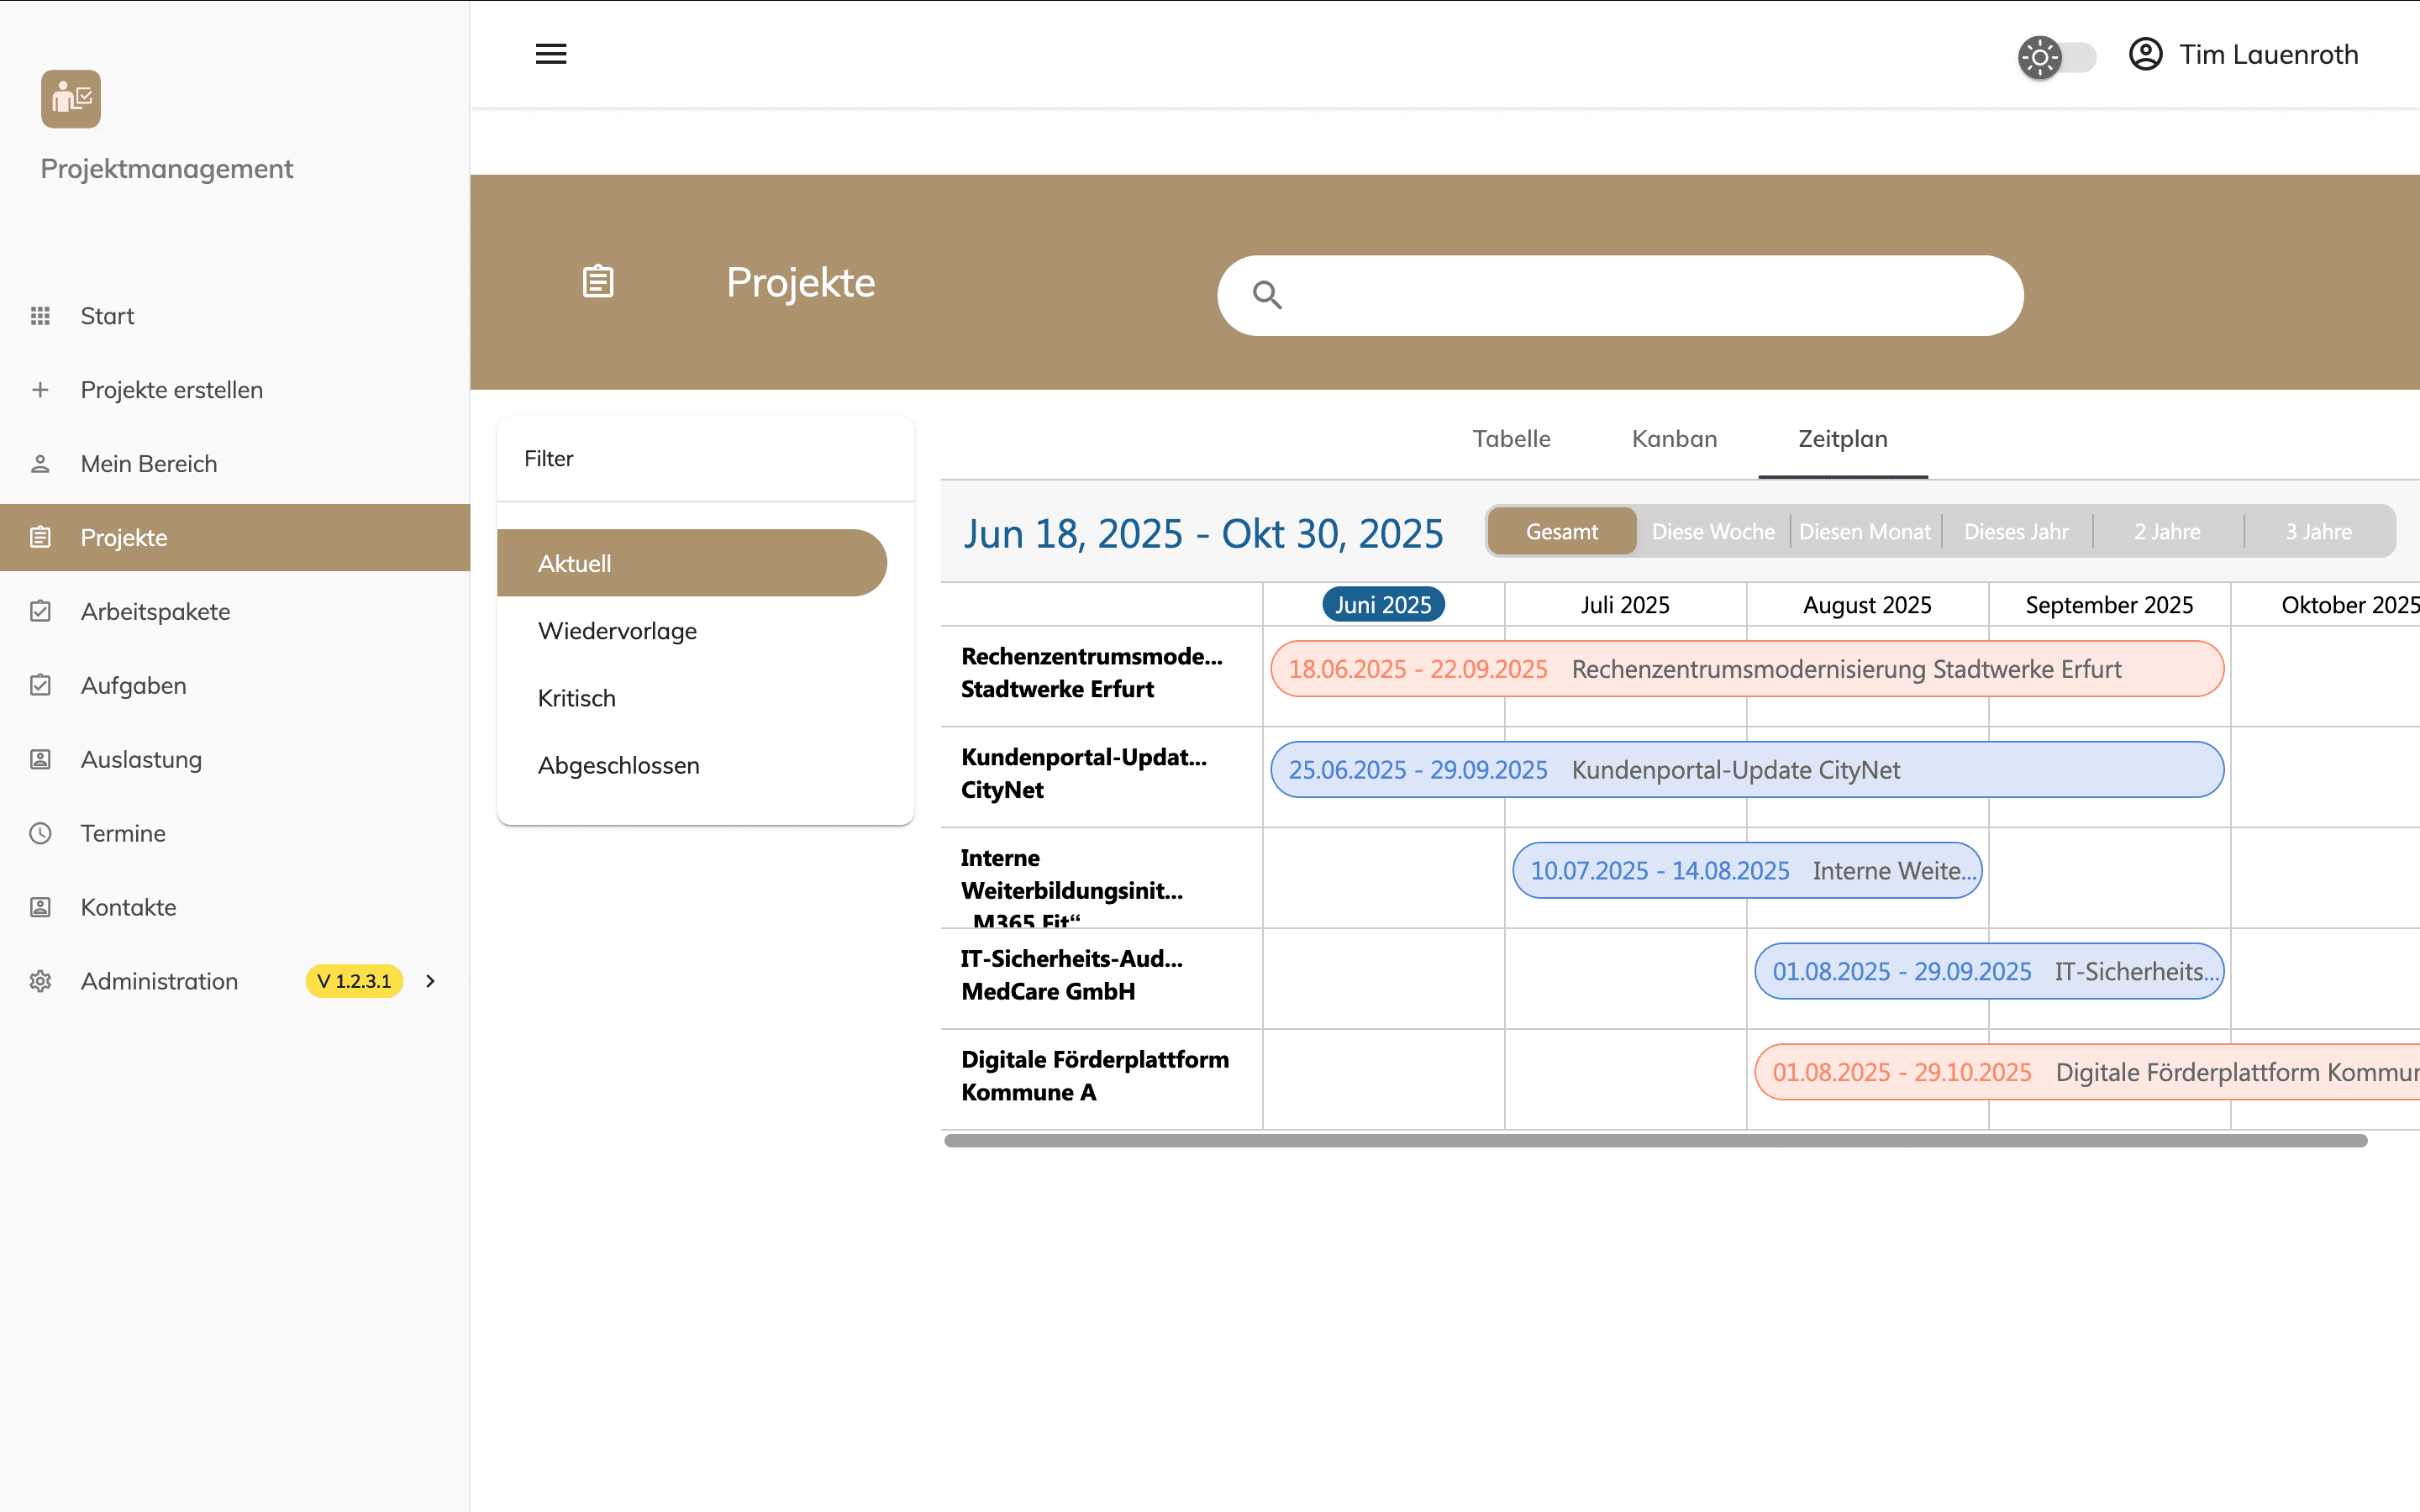Click the August 2025 column header

click(1867, 604)
